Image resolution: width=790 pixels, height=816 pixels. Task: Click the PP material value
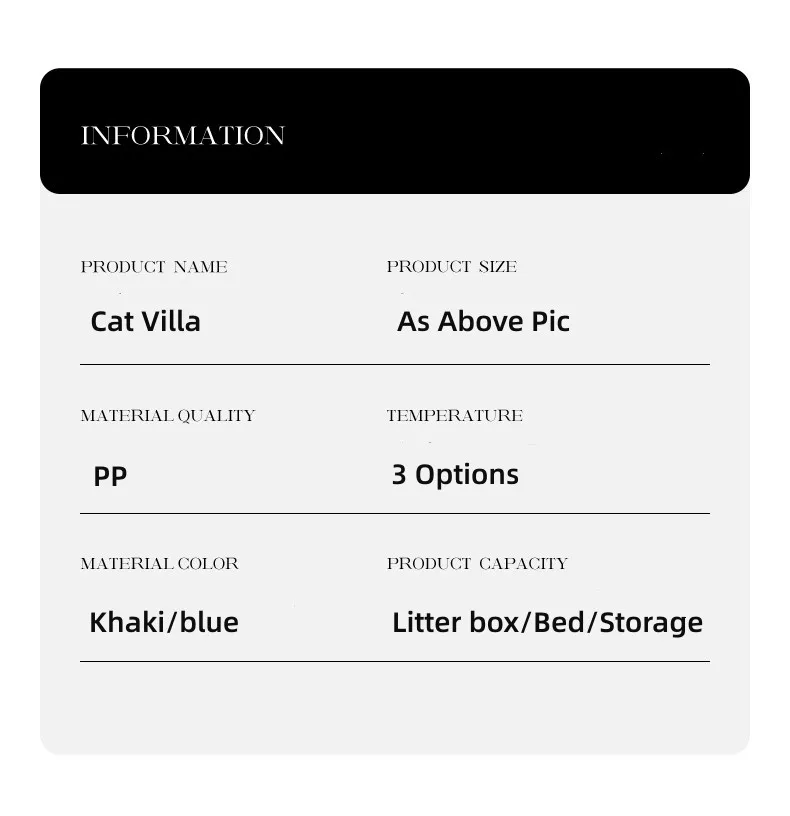(110, 476)
